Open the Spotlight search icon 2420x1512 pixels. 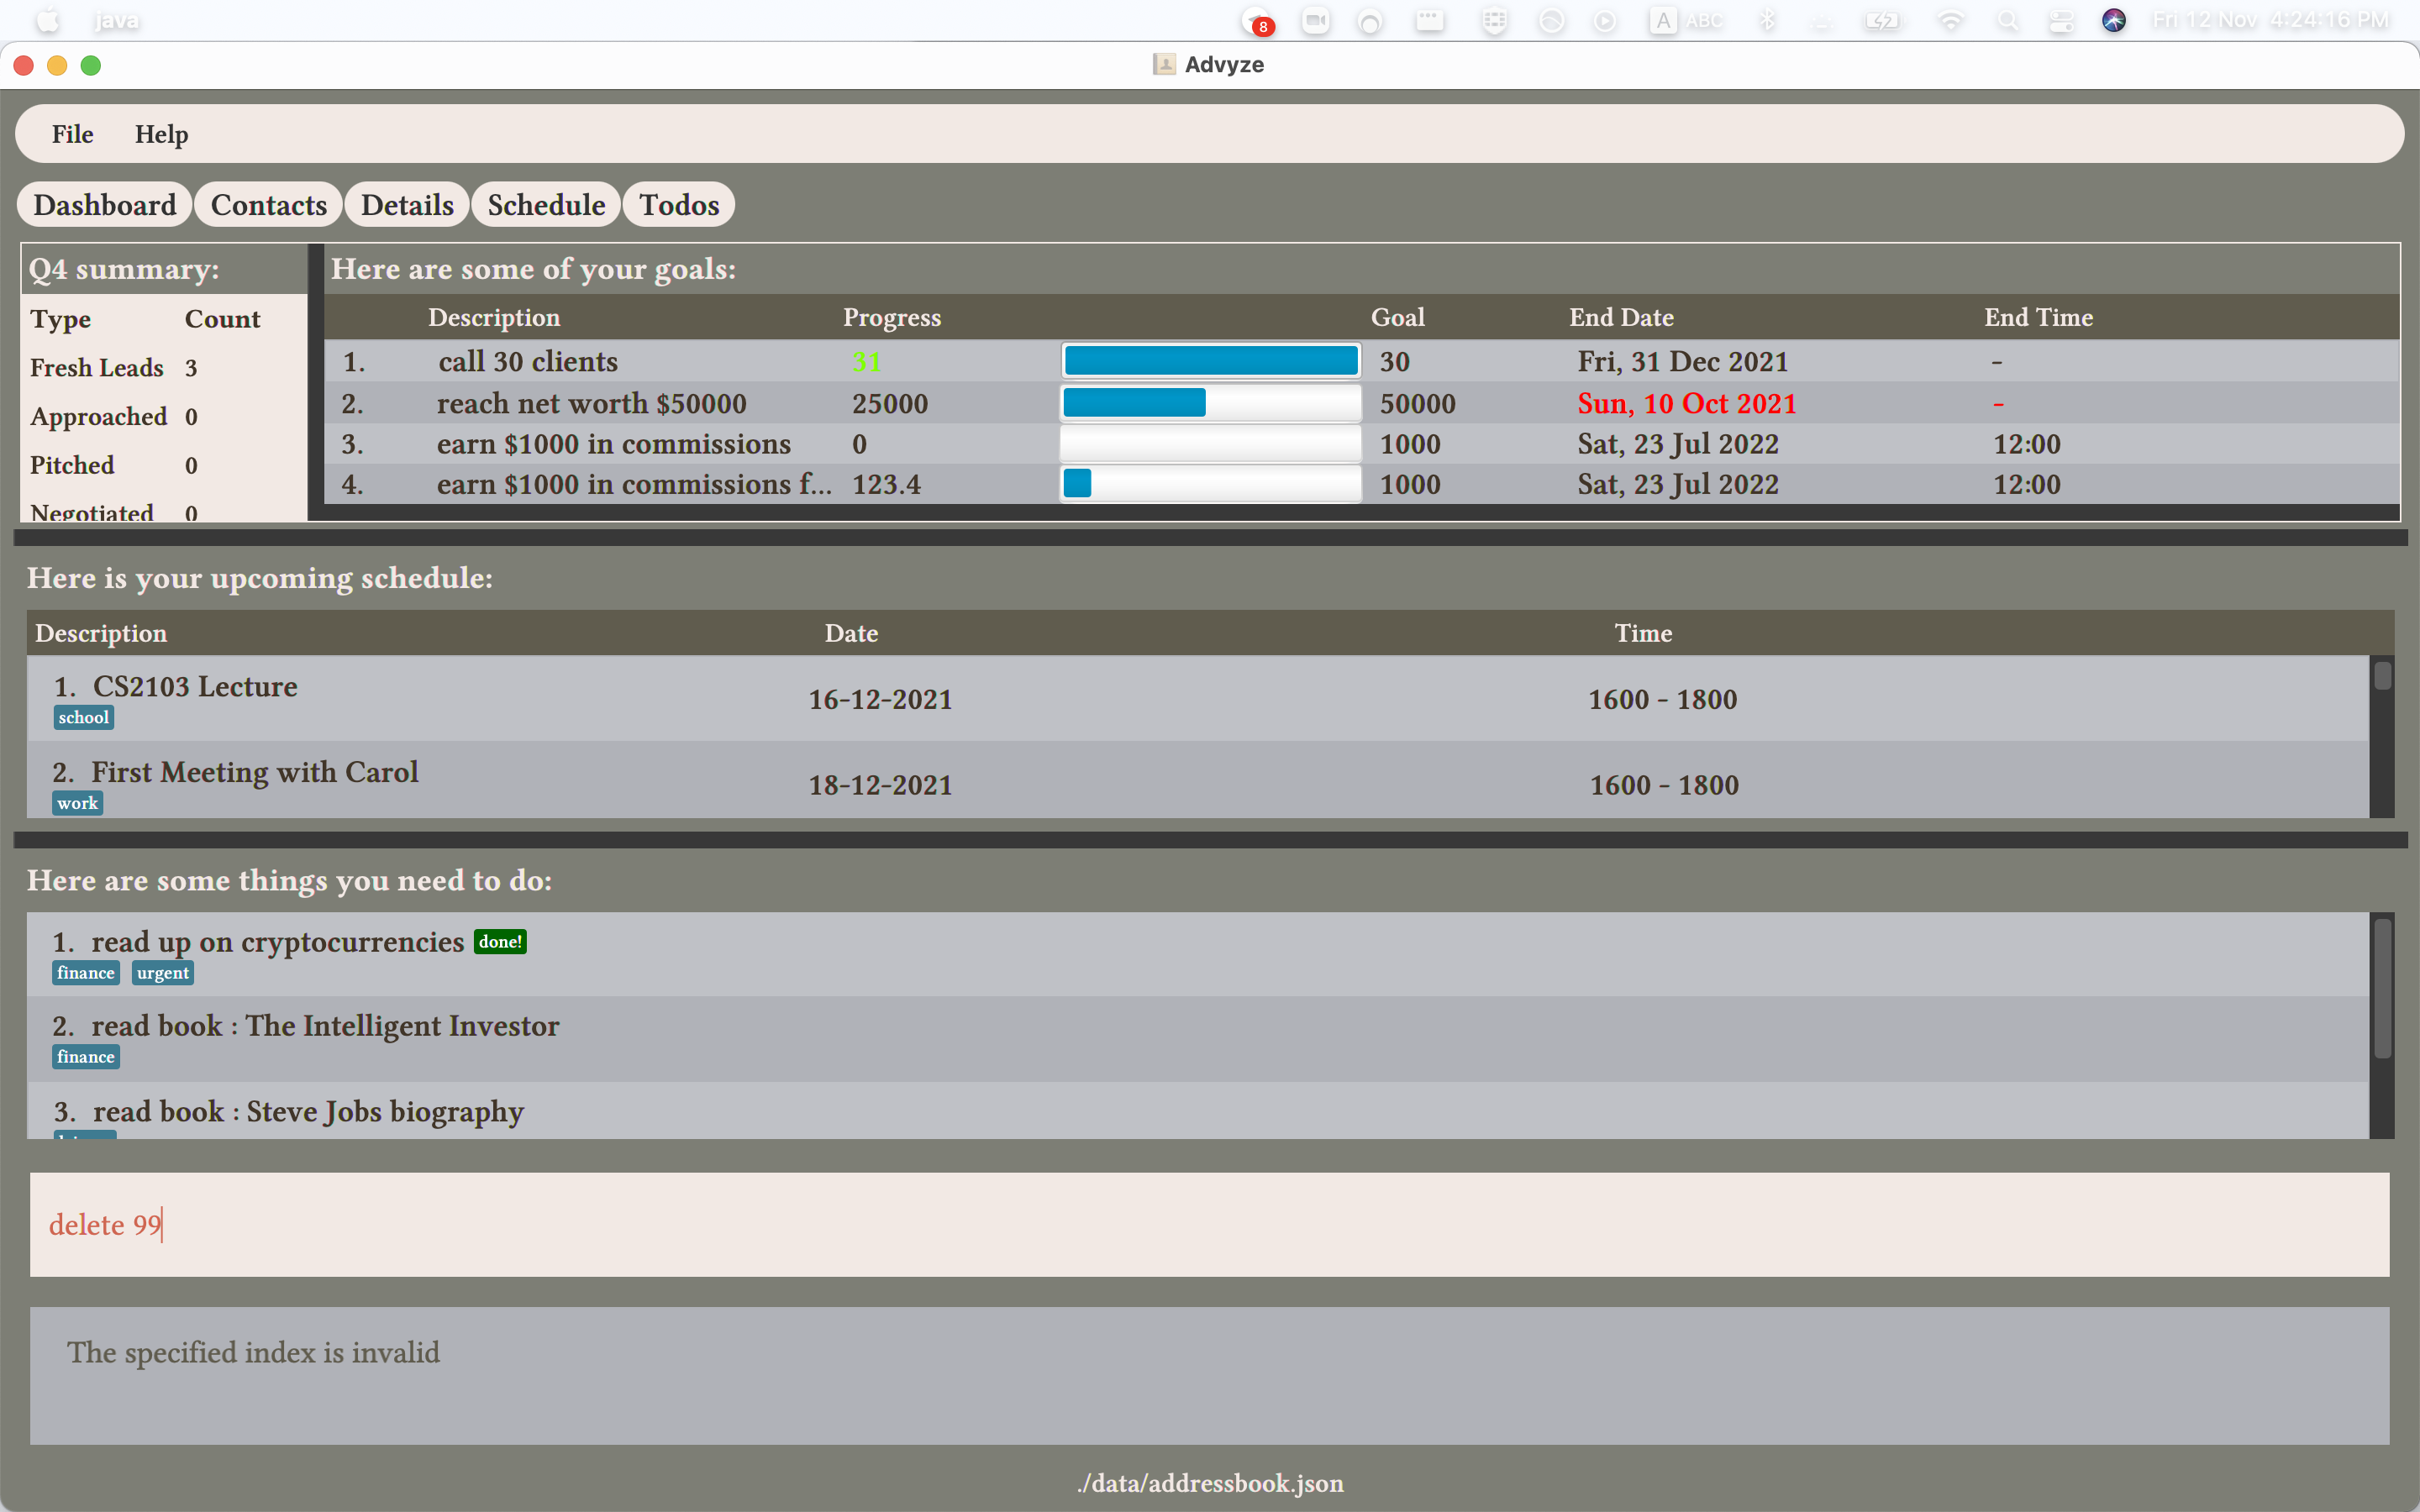point(2007,21)
